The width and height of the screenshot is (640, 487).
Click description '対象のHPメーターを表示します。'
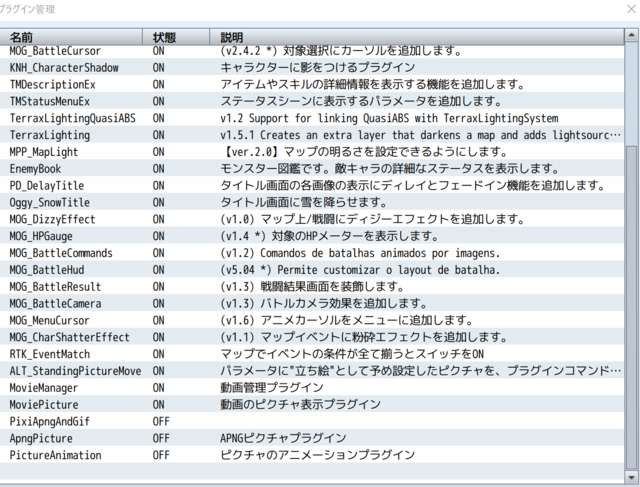355,236
